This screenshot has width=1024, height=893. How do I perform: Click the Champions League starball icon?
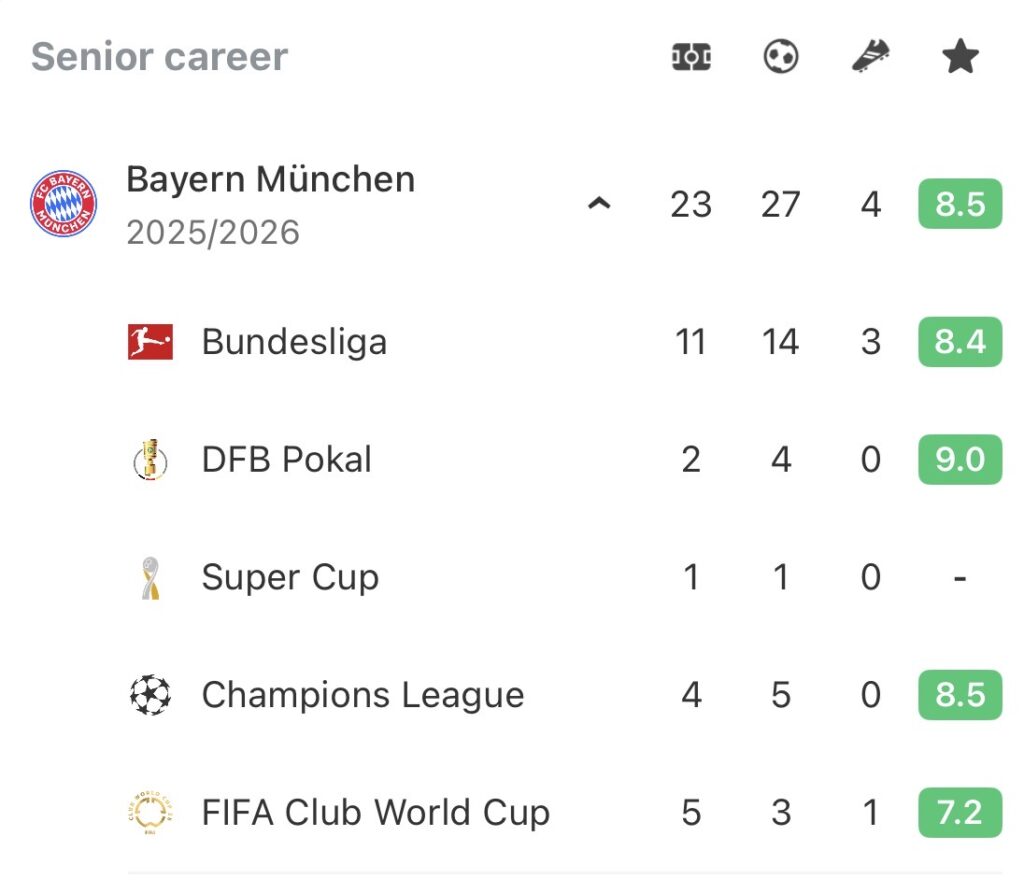click(150, 695)
